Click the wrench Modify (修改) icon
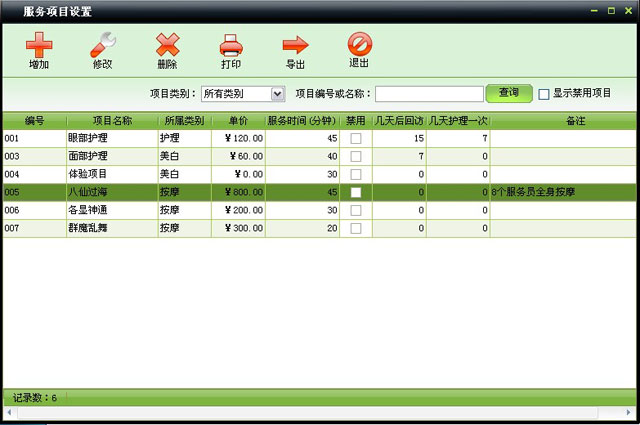Viewport: 640px width, 425px height. [103, 45]
